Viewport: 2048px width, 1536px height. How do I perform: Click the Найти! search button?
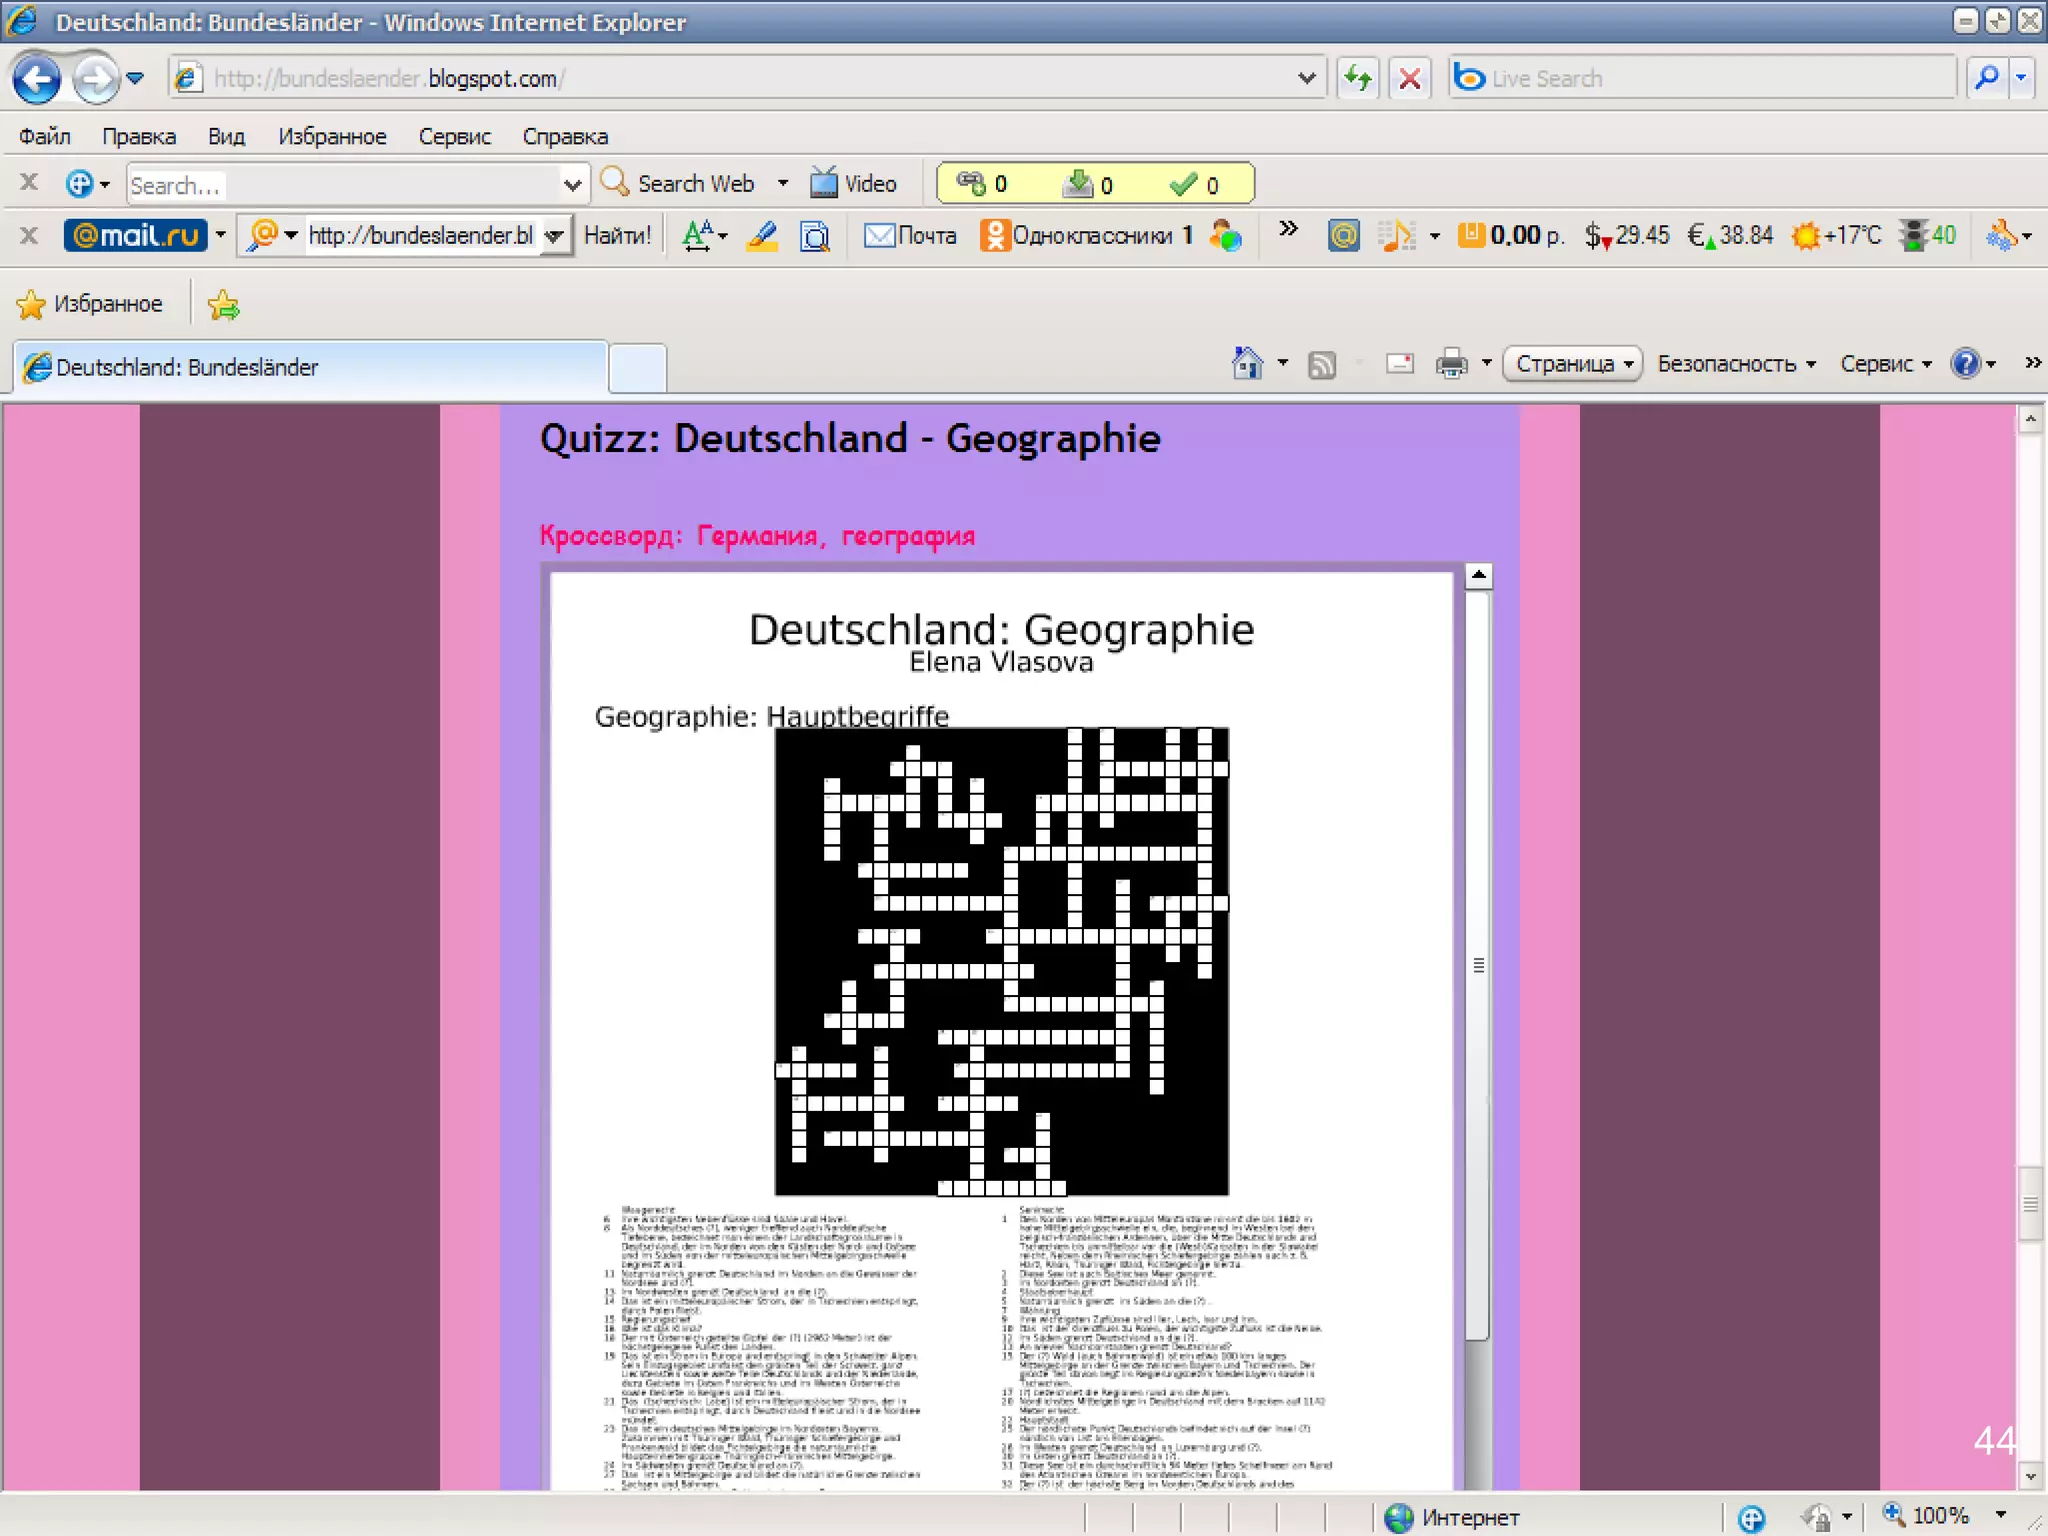pos(617,236)
